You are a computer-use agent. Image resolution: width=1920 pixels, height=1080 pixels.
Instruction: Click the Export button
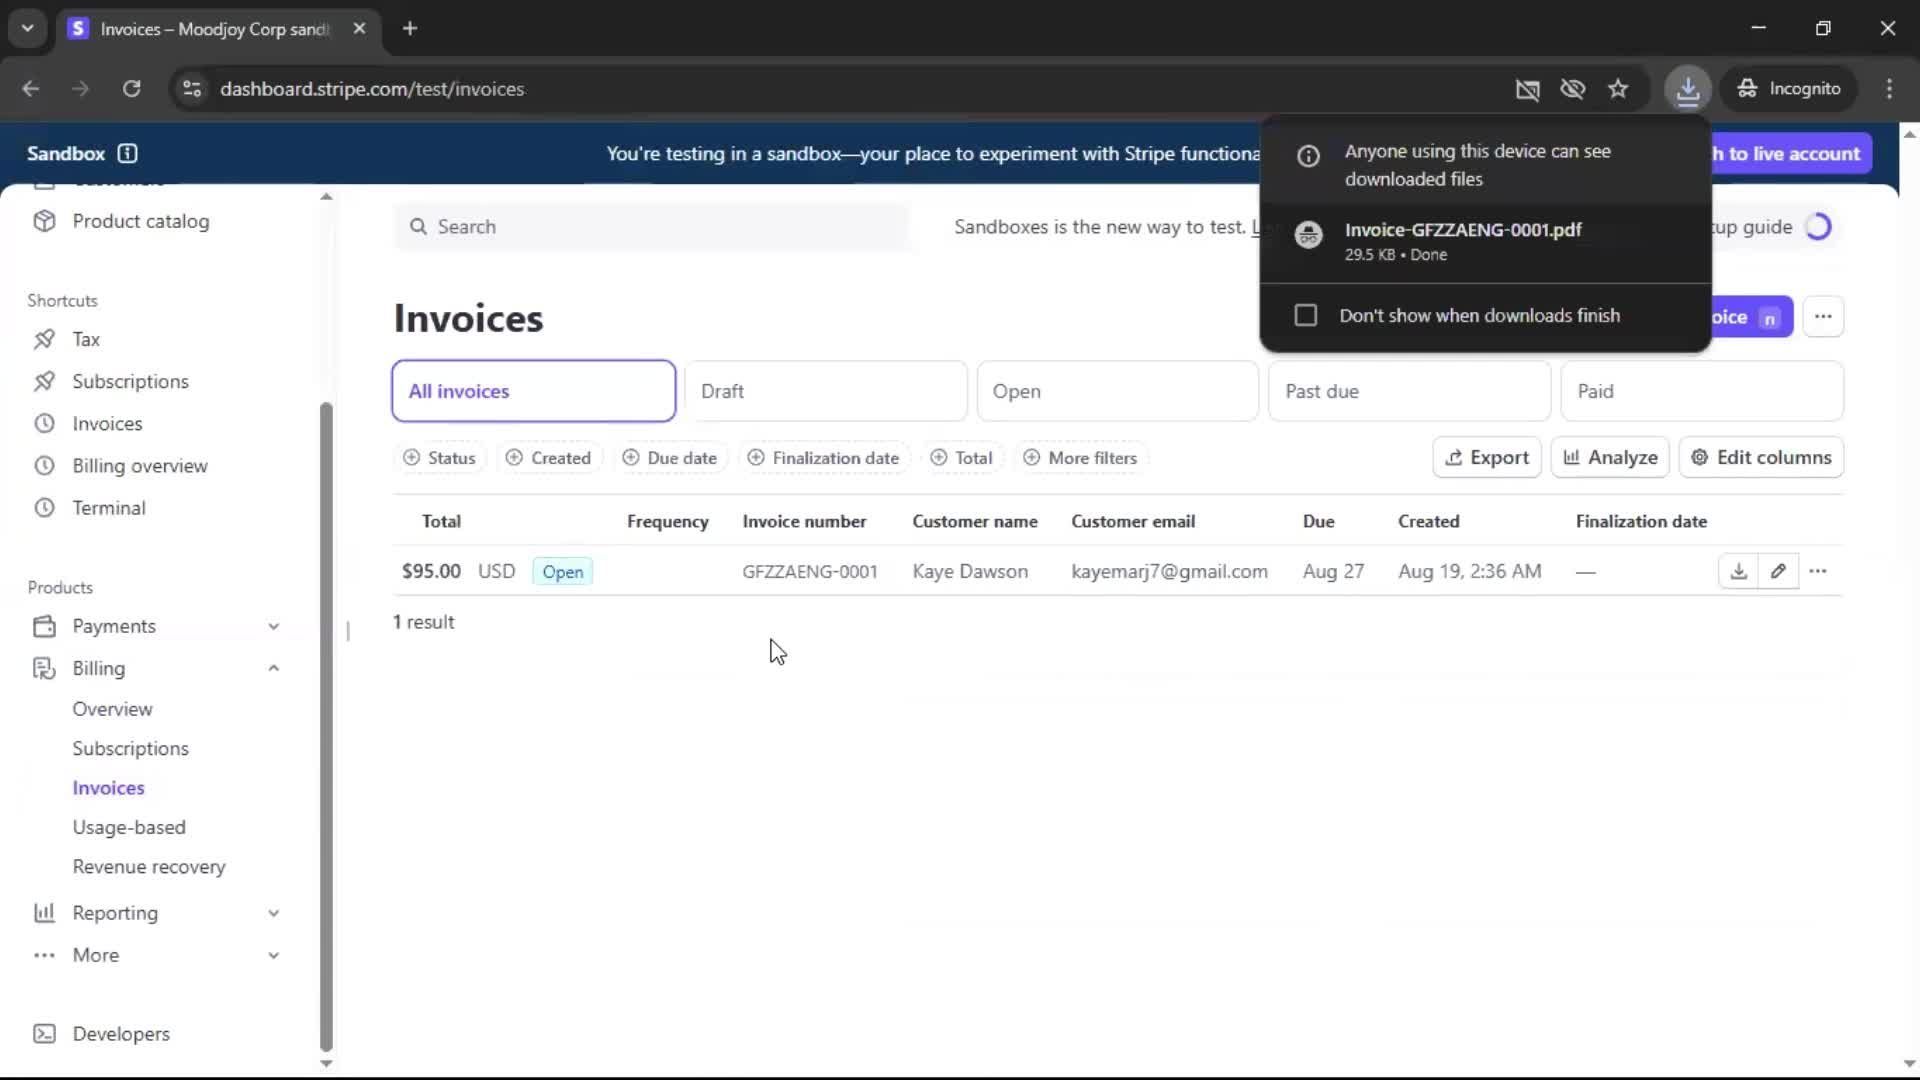pyautogui.click(x=1486, y=458)
